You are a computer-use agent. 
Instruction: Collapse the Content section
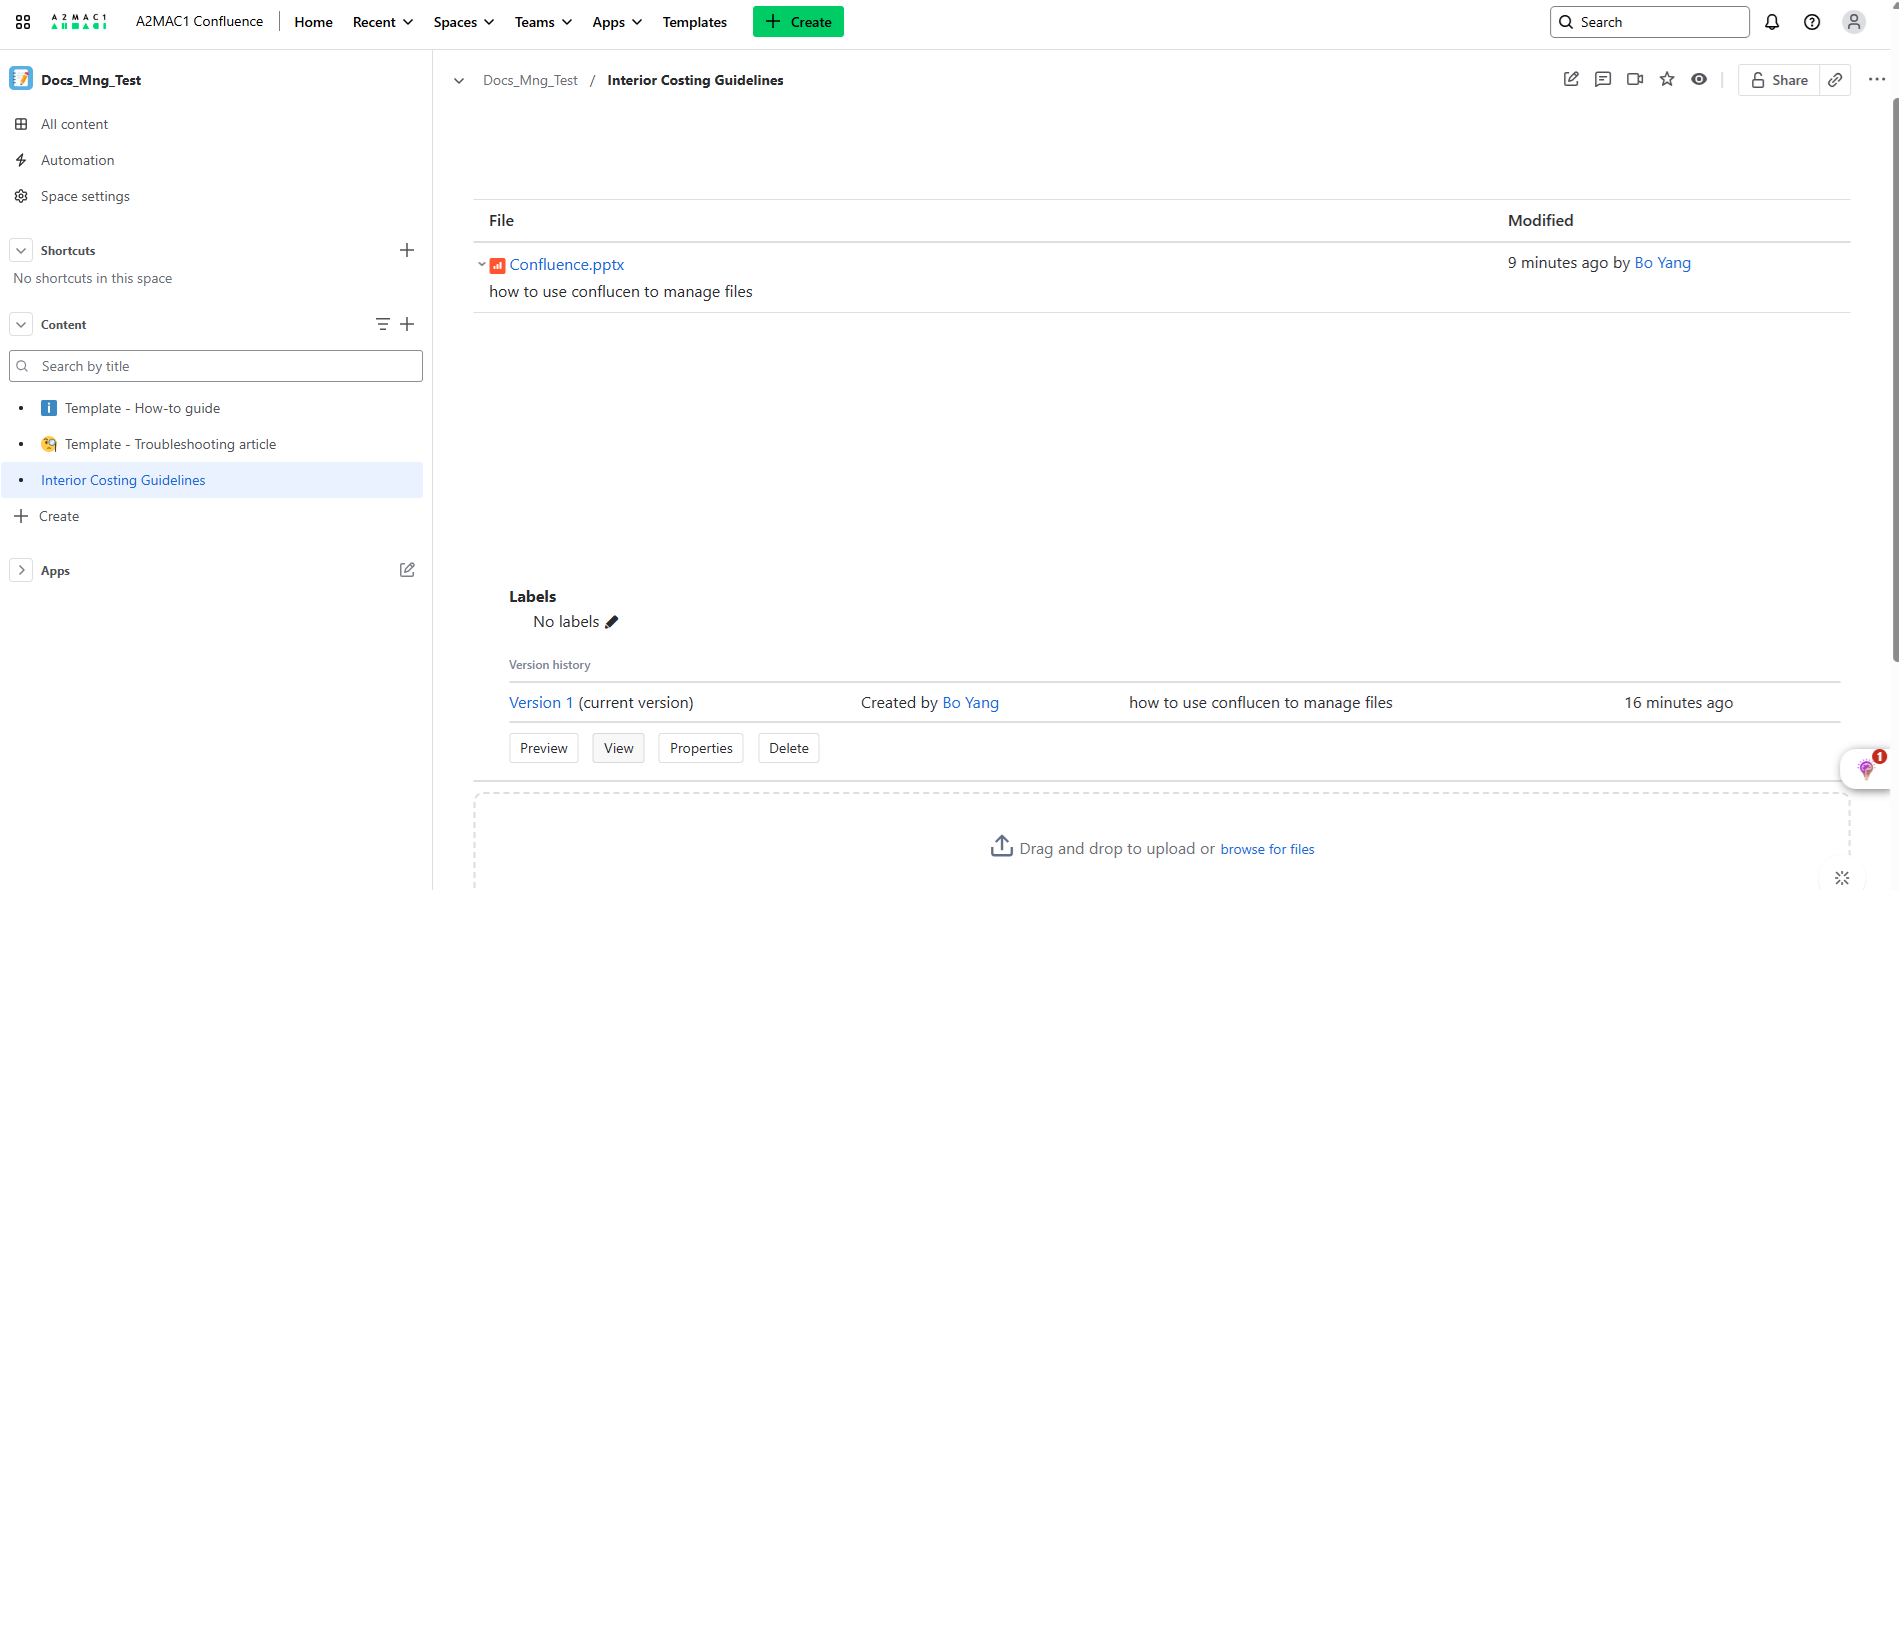[21, 324]
